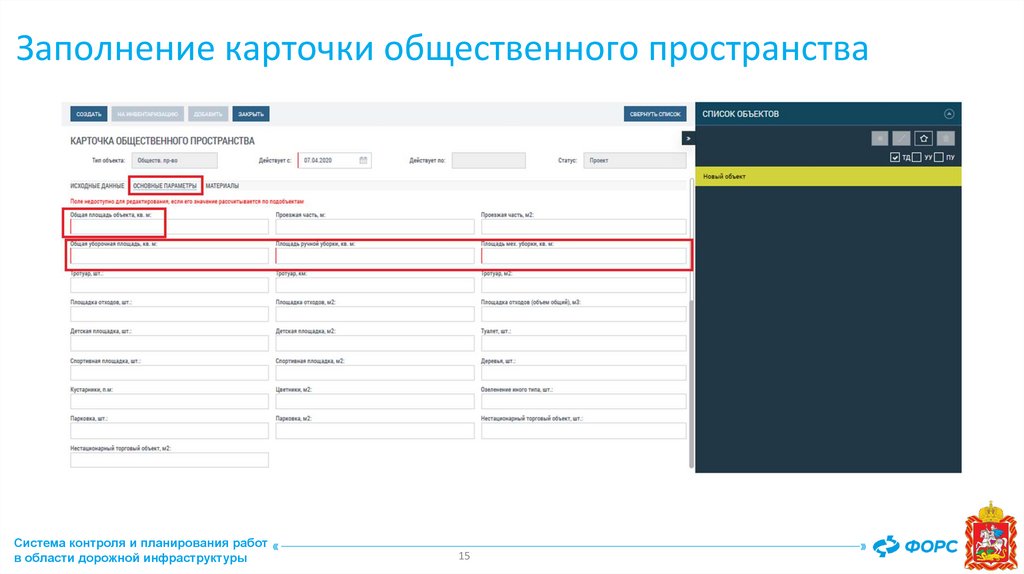The image size is (1024, 574).
Task: Click the Туалет, шт input
Action: tap(584, 343)
